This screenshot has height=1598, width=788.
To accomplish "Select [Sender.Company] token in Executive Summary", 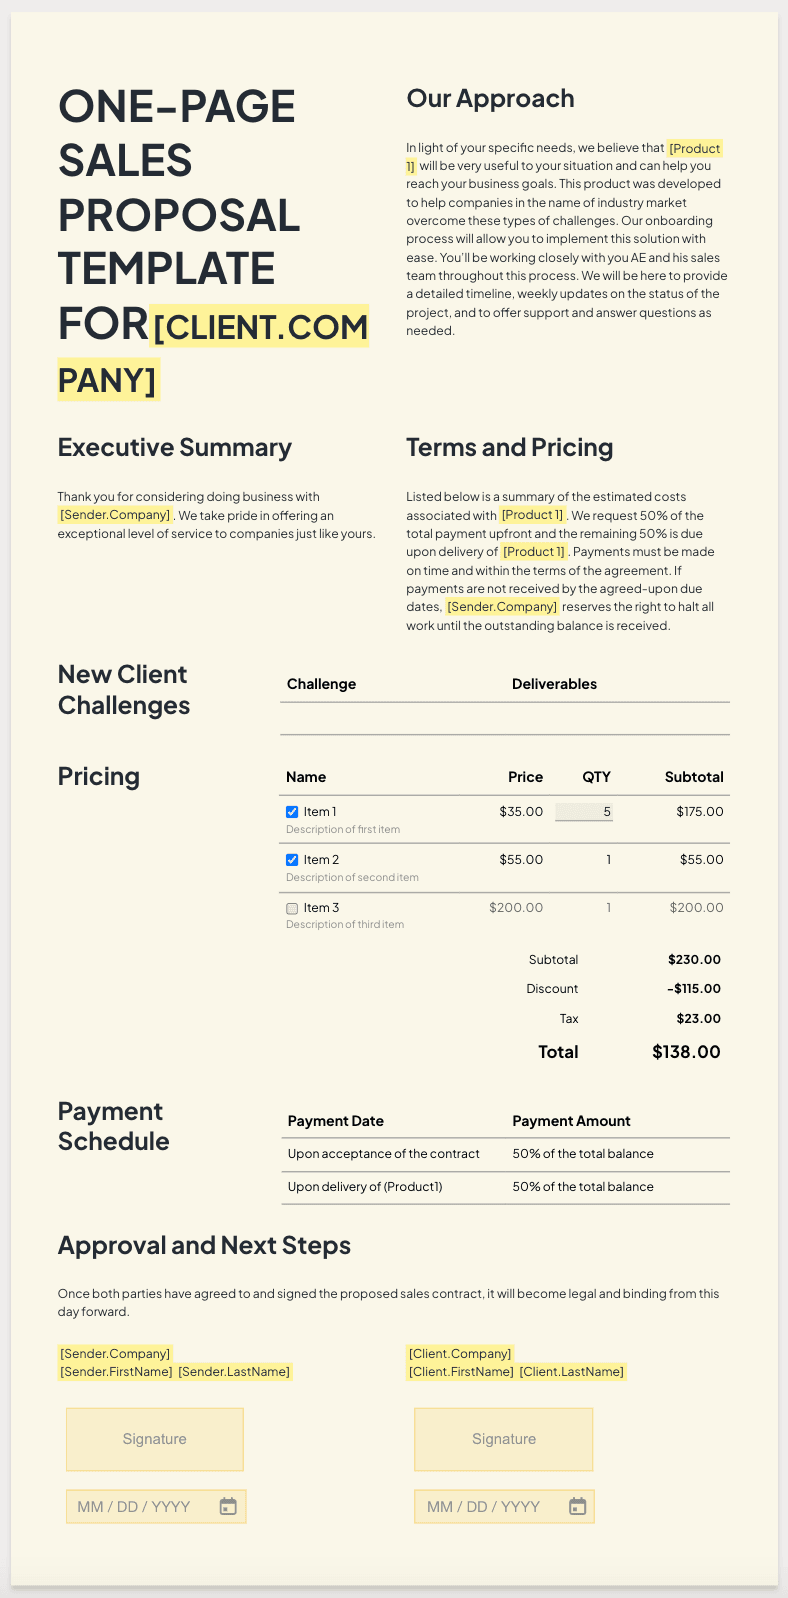I will pyautogui.click(x=115, y=515).
